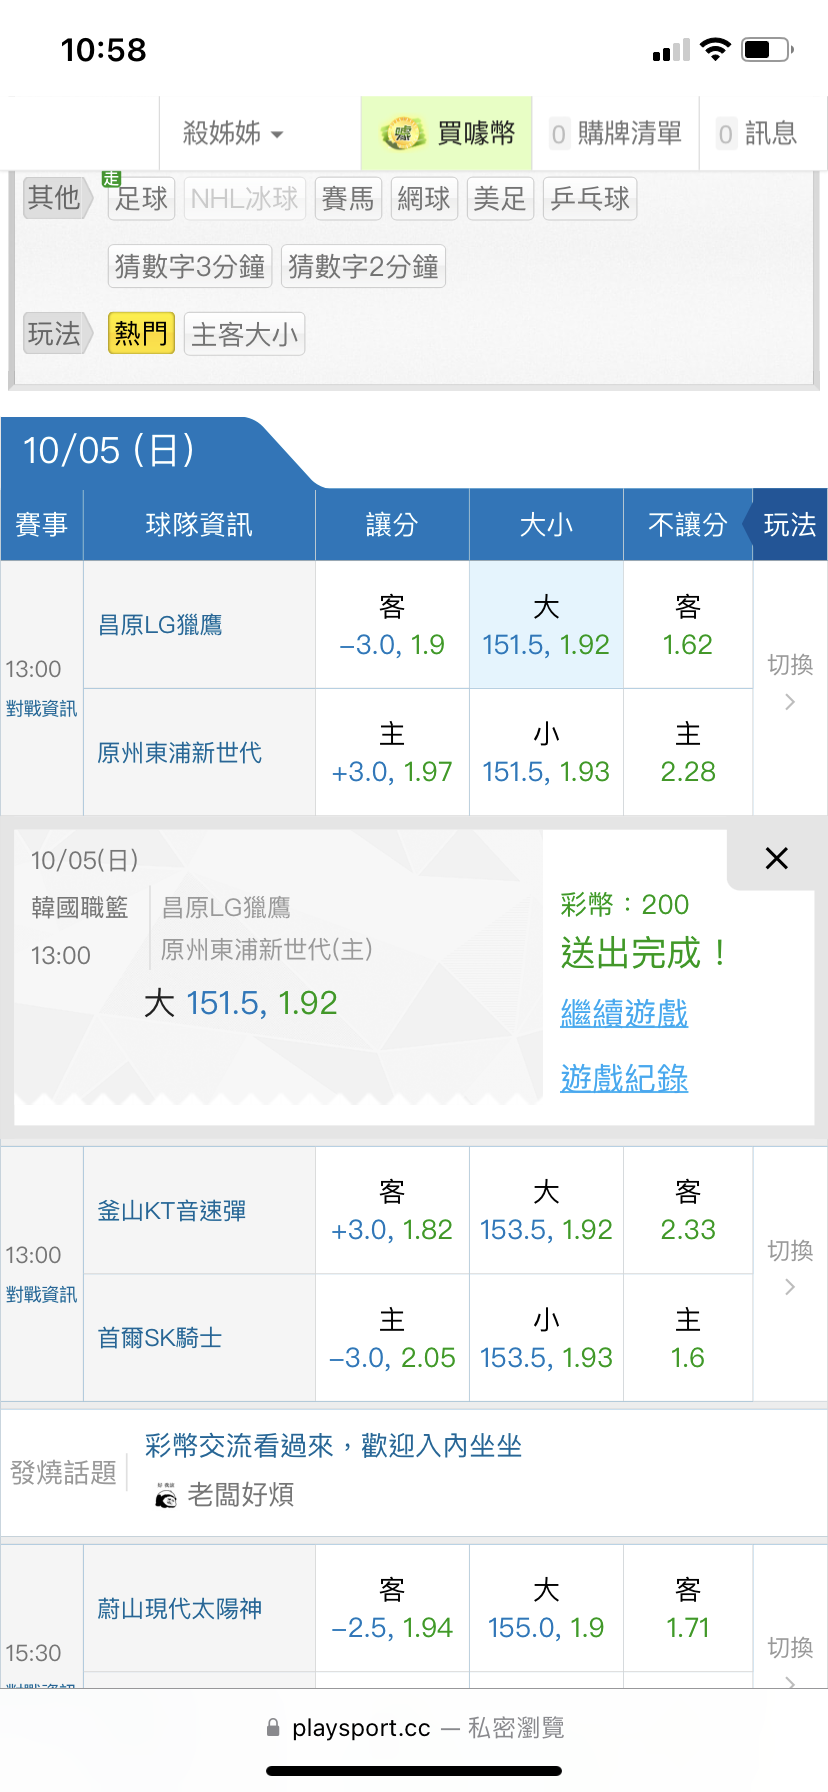The width and height of the screenshot is (828, 1792).
Task: Pick 小 151.5, 1.93 odds
Action: click(x=546, y=753)
